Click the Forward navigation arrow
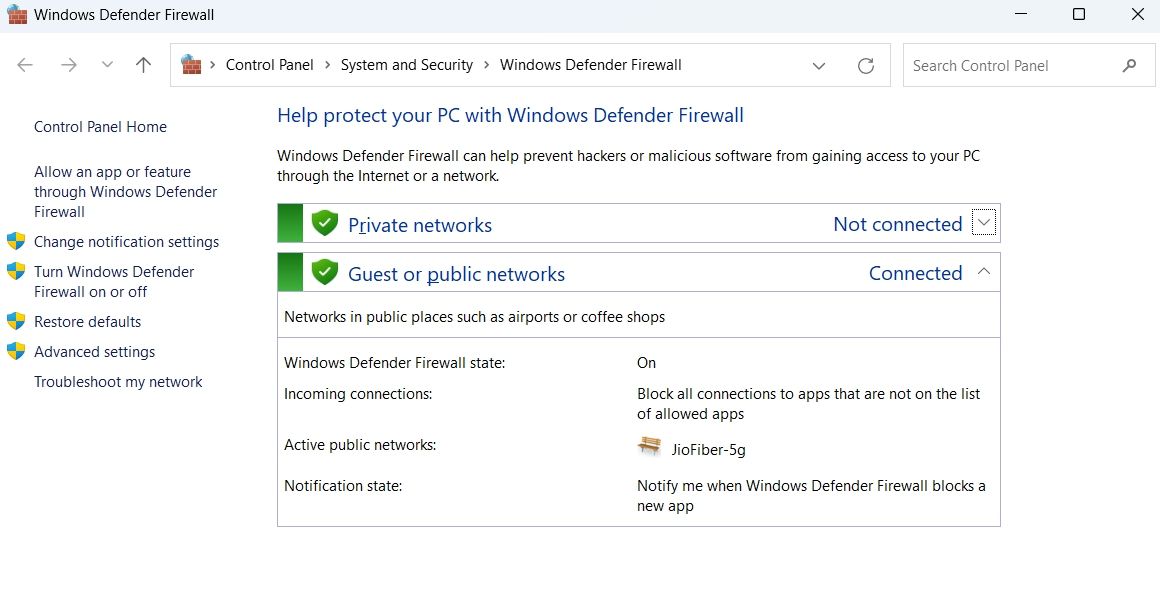Screen dimensions: 1160x600 coord(68,65)
